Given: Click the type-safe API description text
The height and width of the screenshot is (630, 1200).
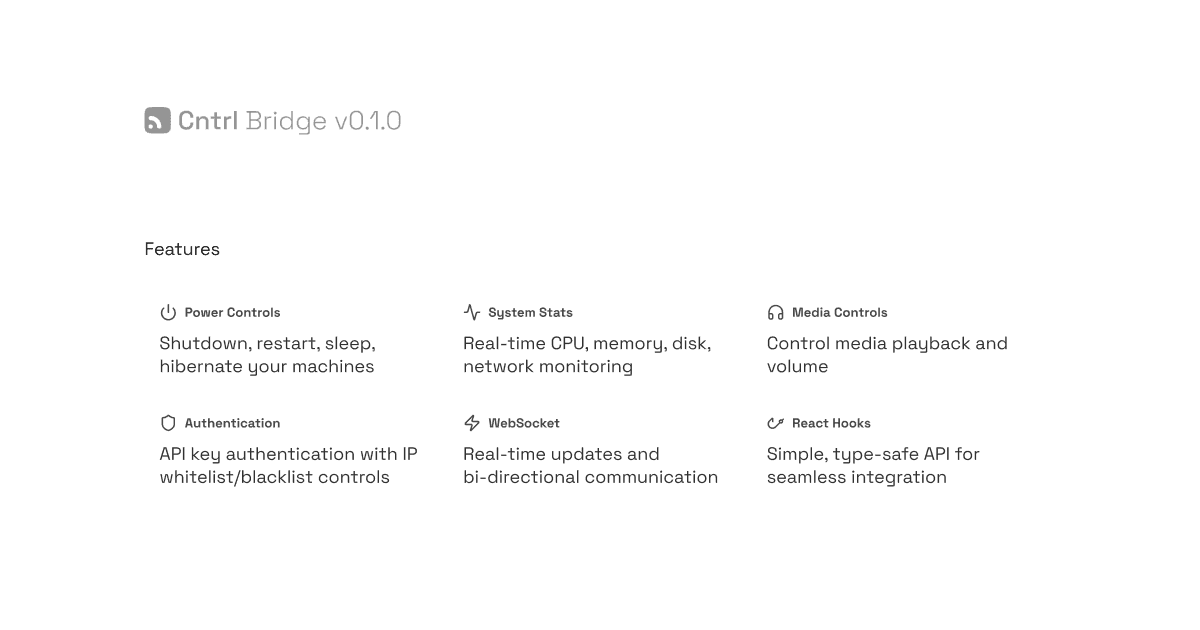Looking at the screenshot, I should [873, 465].
